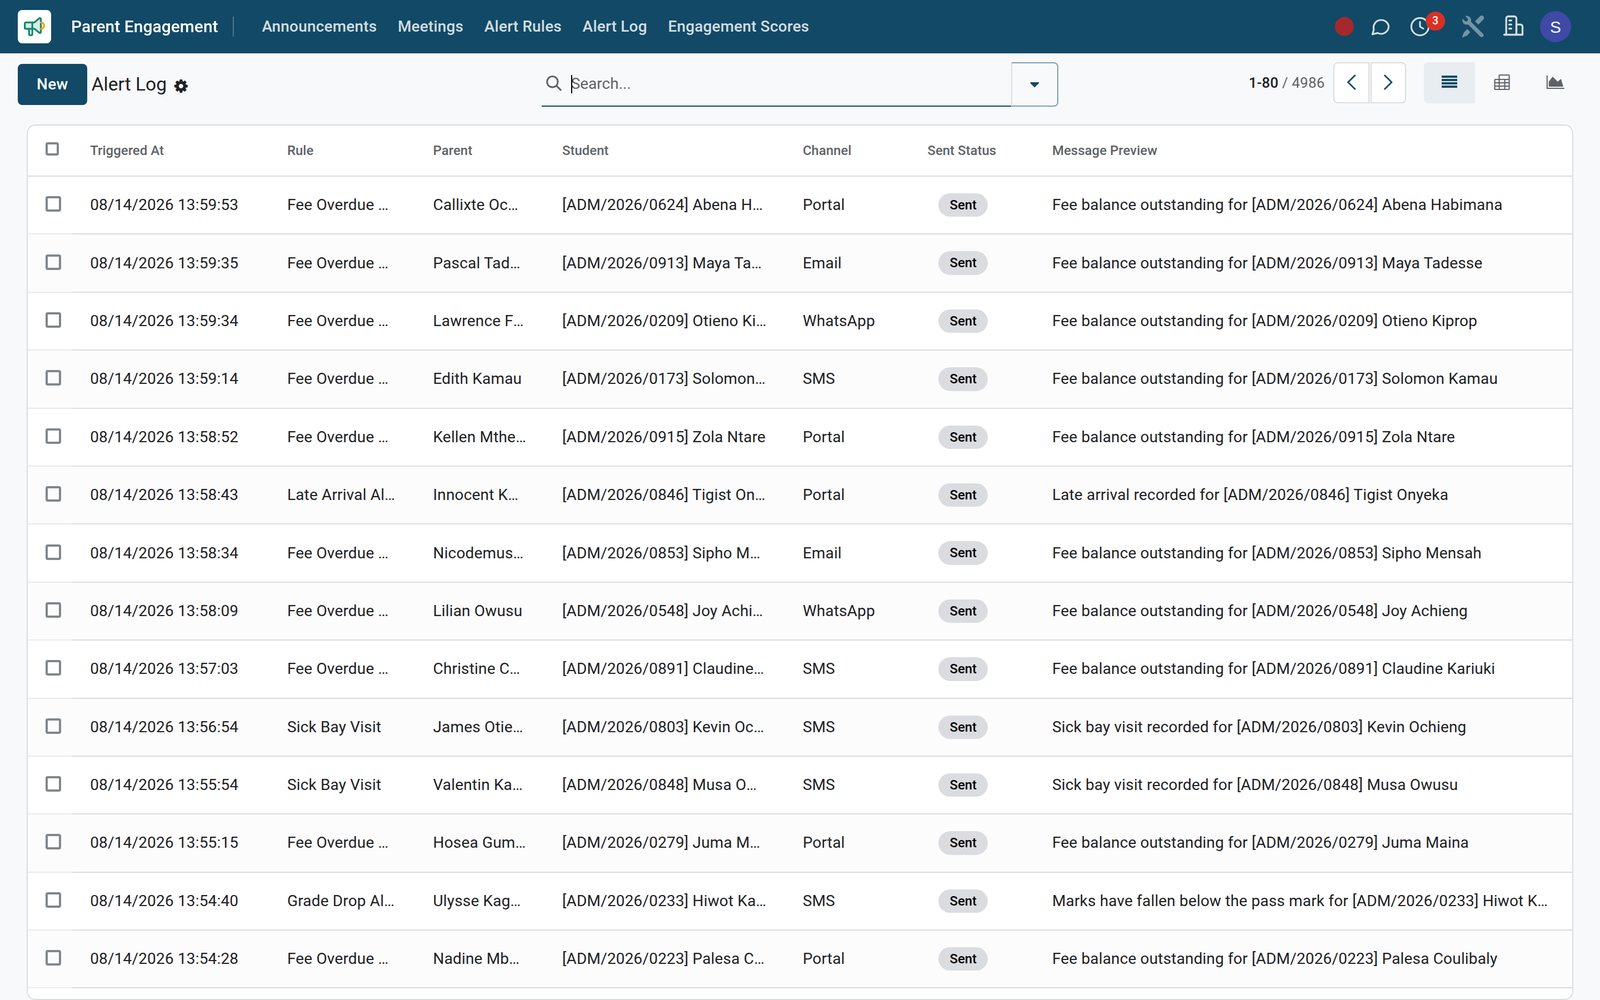The height and width of the screenshot is (1000, 1600).
Task: Sort by Sent Status column header
Action: 961,150
